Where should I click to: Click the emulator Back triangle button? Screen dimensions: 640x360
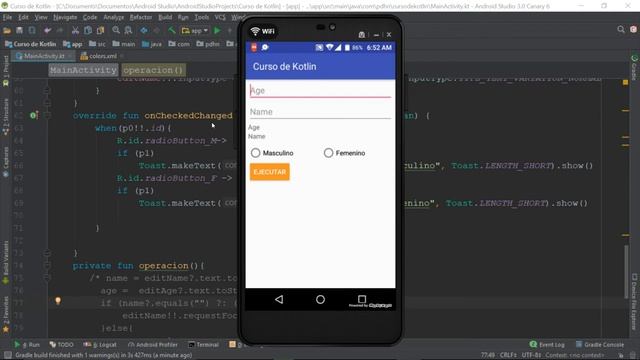[279, 300]
